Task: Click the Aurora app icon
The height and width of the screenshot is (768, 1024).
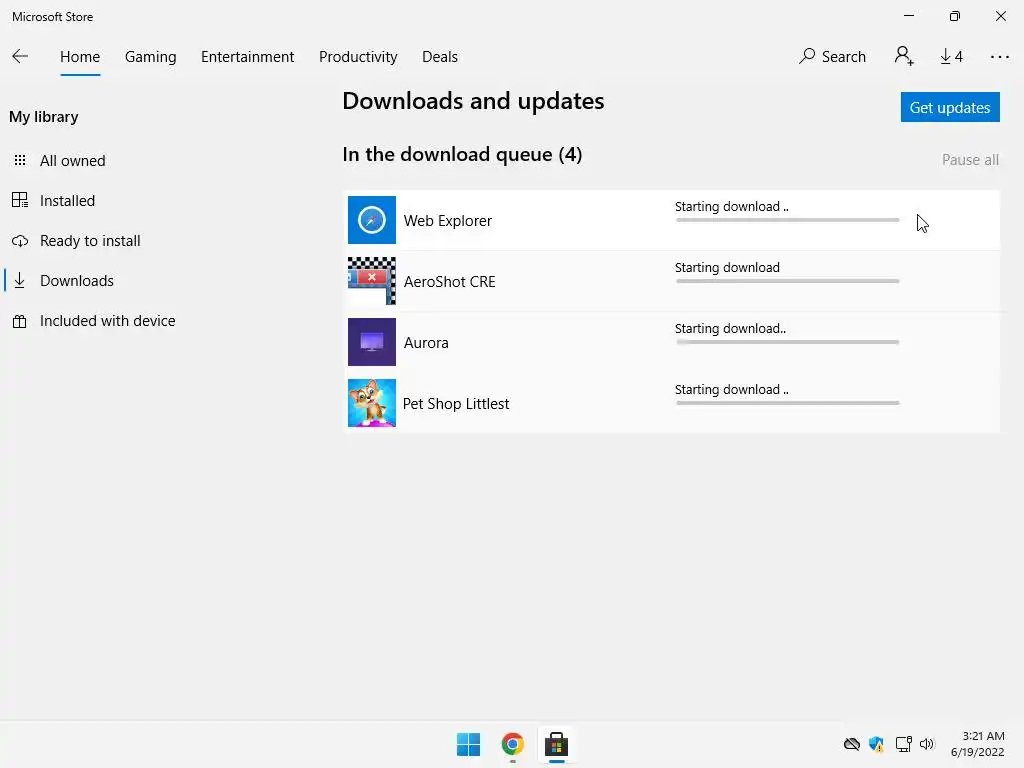Action: coord(372,342)
